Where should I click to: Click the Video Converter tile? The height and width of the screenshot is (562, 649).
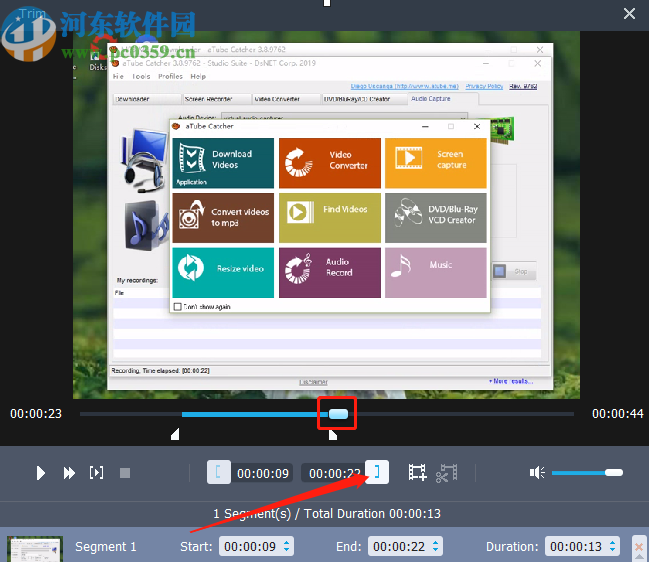point(330,163)
